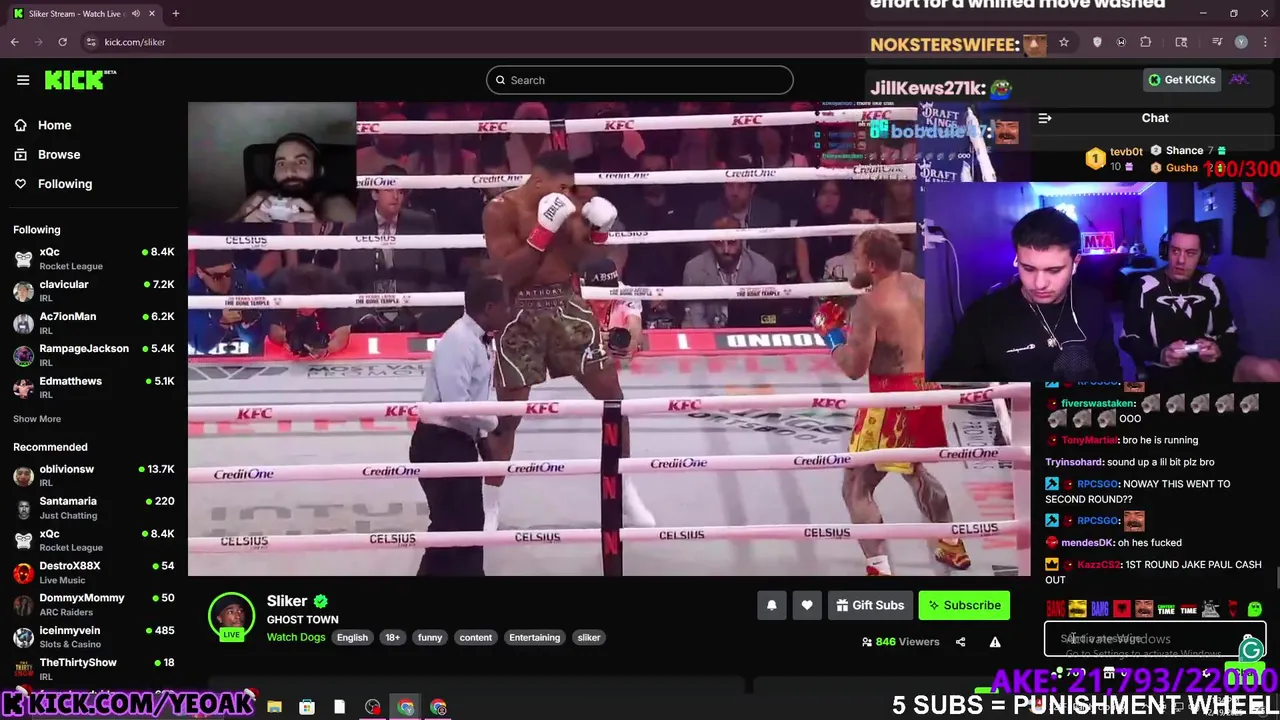Screen dimensions: 1280x720
Task: Click chat user fiverswastaken
Action: pos(1098,404)
